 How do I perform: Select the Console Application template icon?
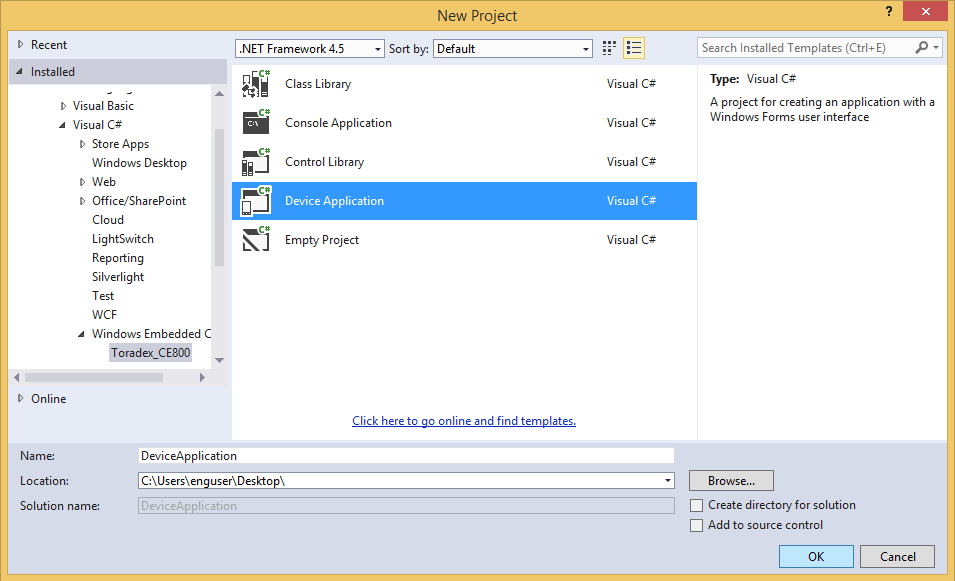point(256,122)
